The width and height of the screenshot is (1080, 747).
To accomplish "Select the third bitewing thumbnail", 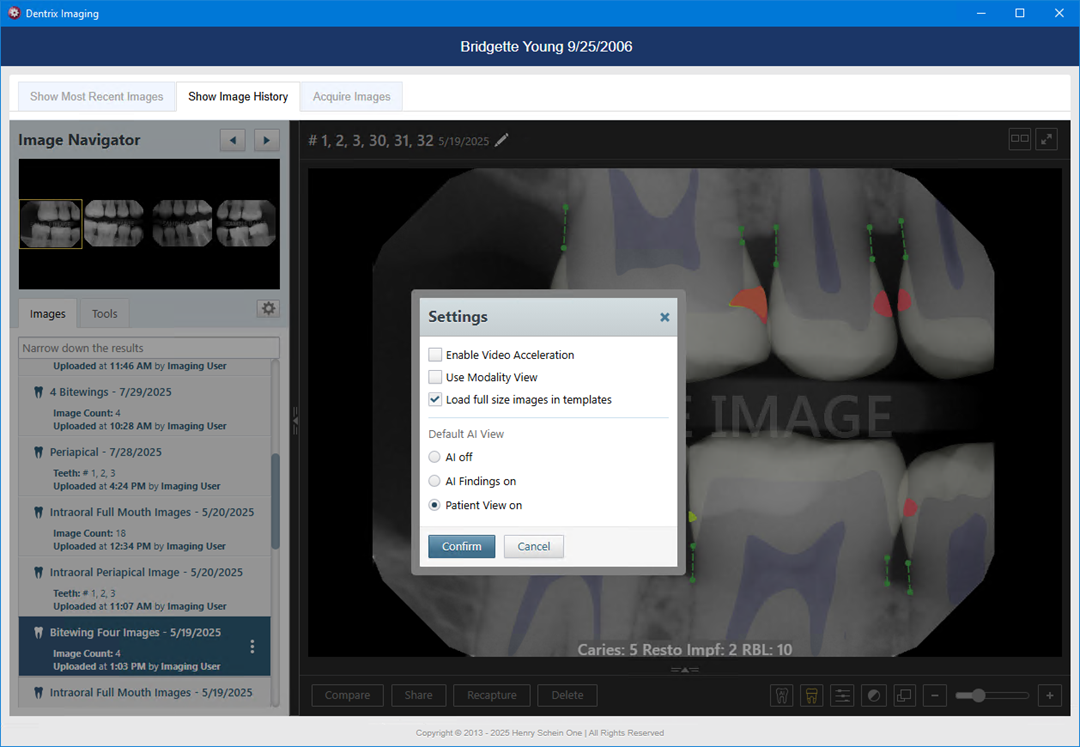I will coord(182,224).
